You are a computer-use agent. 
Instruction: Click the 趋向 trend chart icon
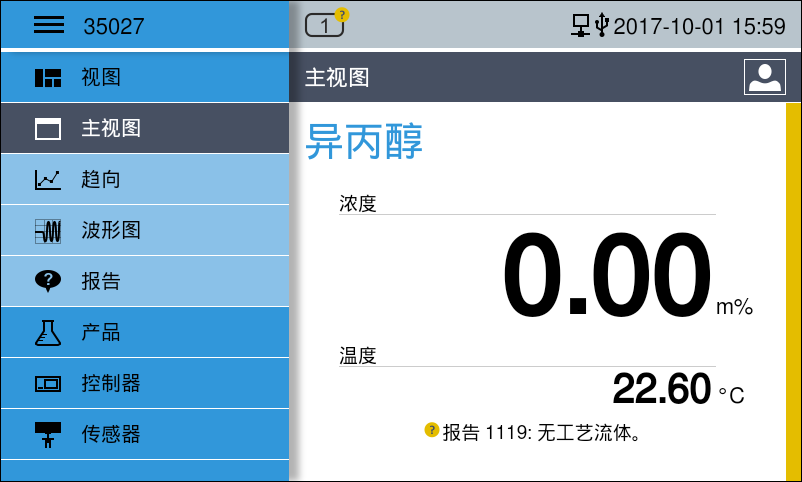[48, 180]
